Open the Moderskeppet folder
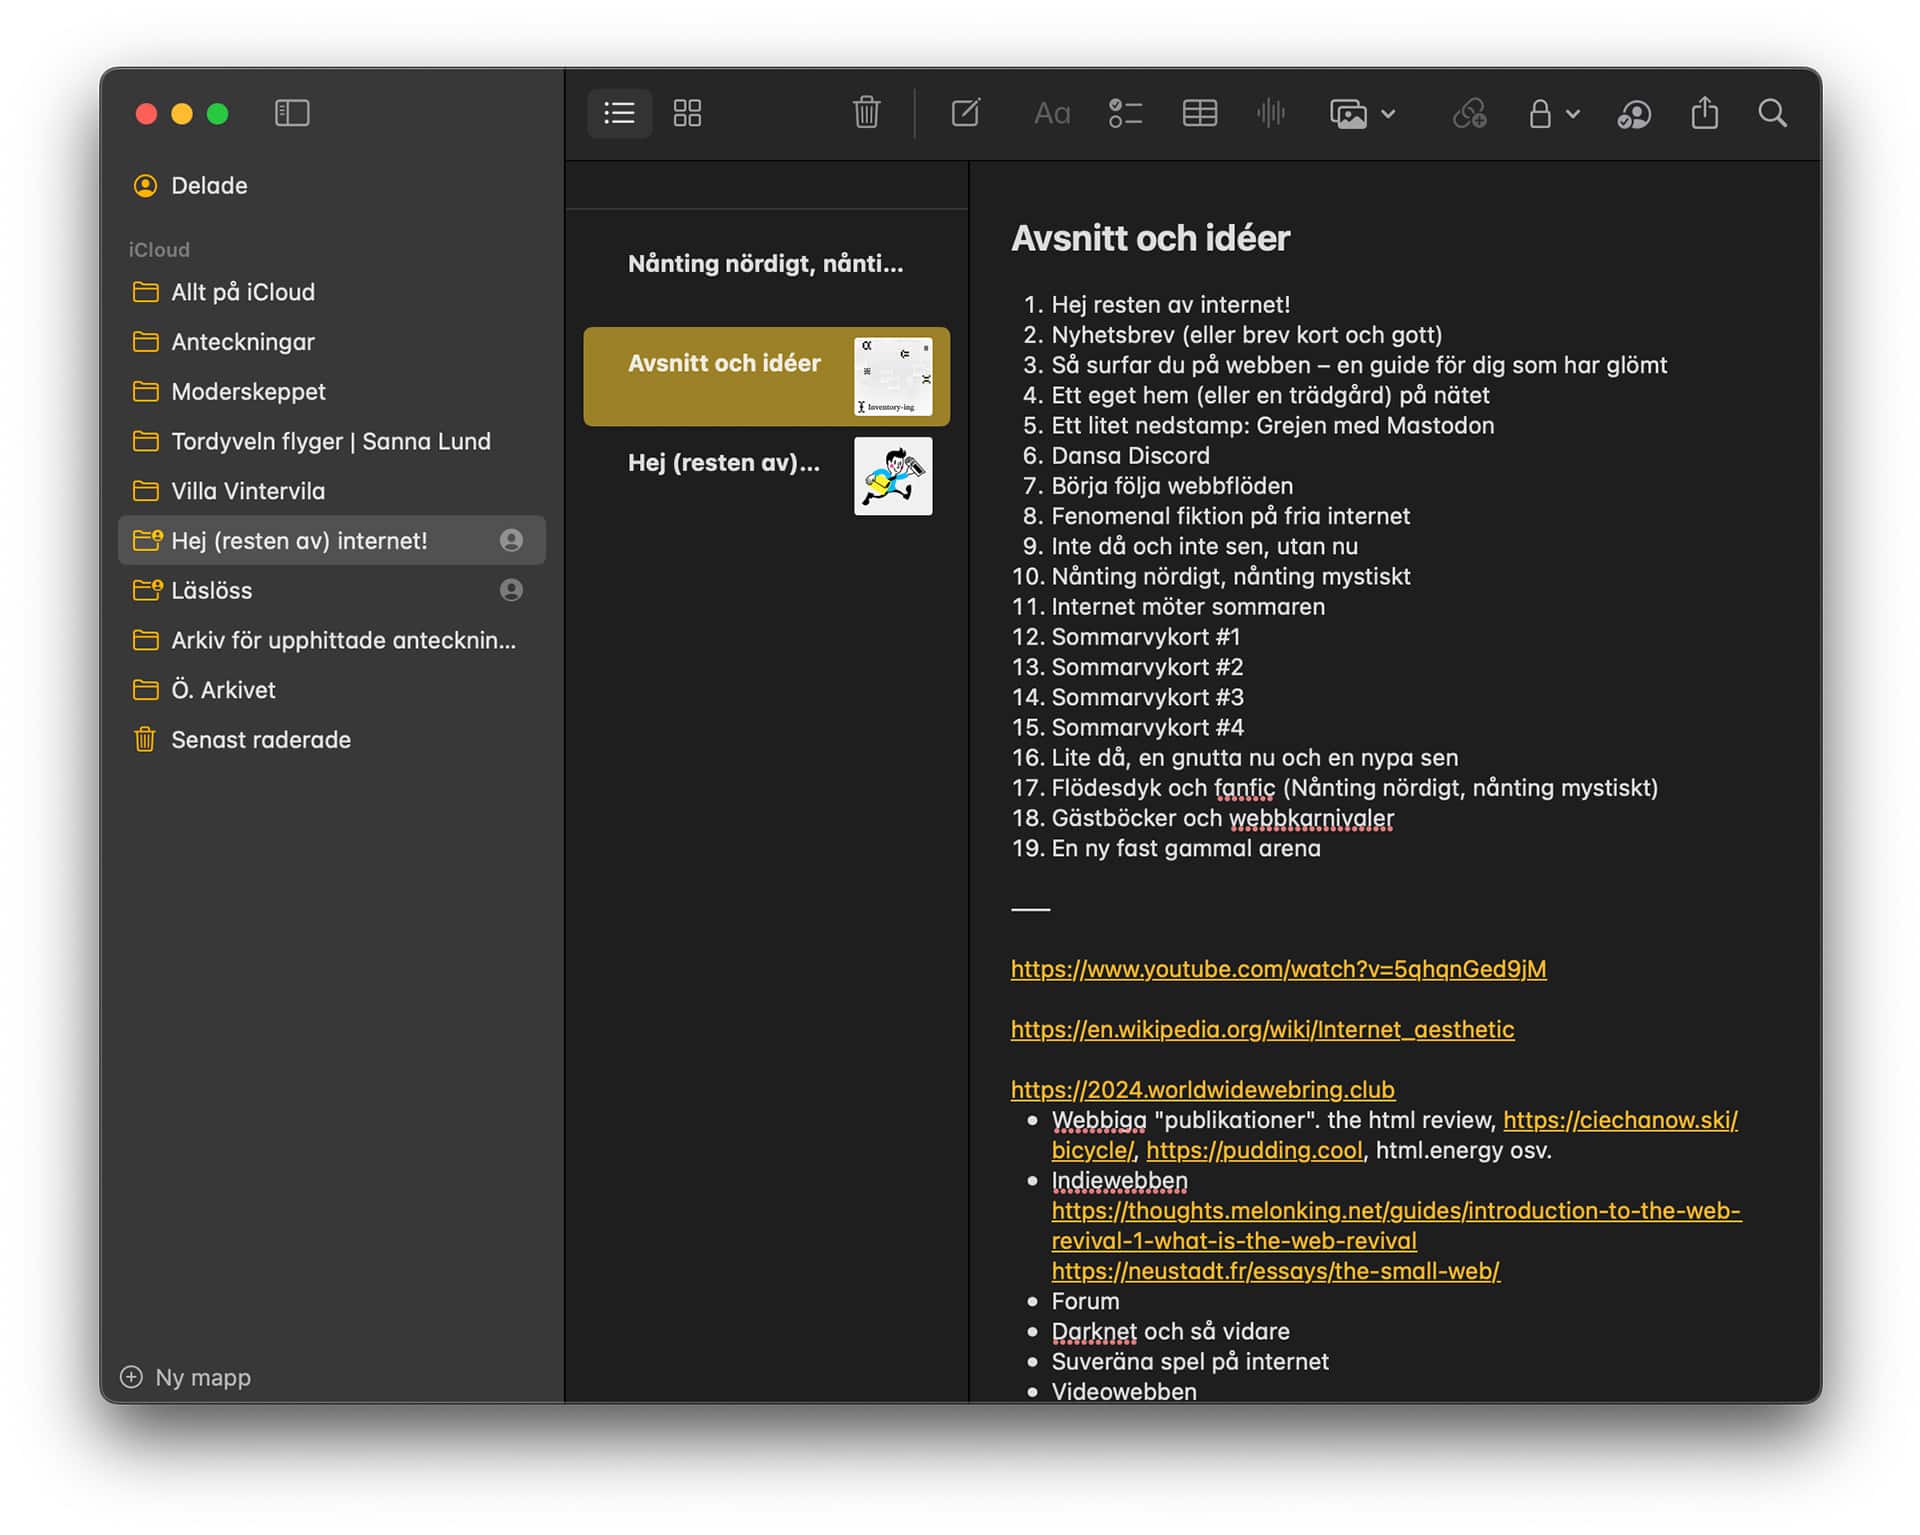Image resolution: width=1920 pixels, height=1535 pixels. [x=248, y=392]
